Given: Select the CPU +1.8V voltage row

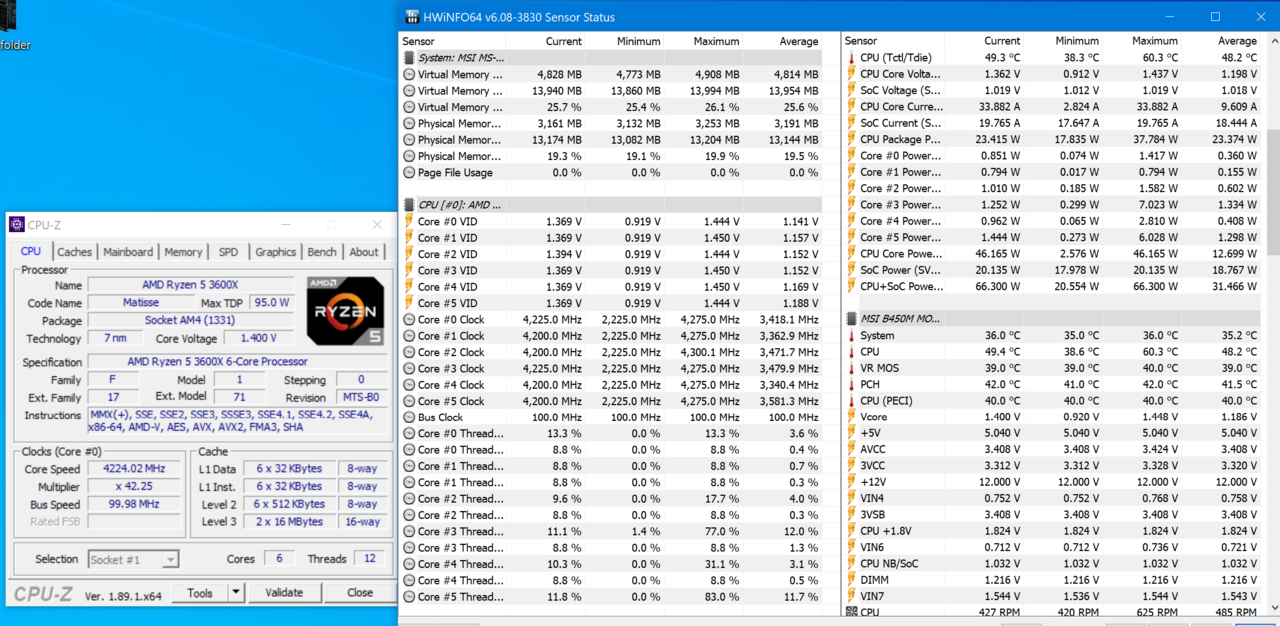Looking at the screenshot, I should coord(1051,531).
